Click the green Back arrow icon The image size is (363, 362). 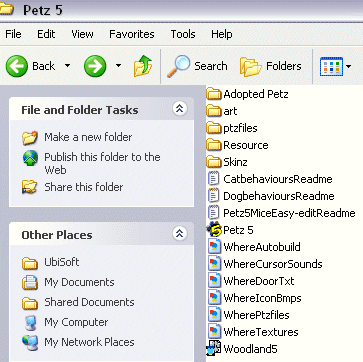(17, 66)
